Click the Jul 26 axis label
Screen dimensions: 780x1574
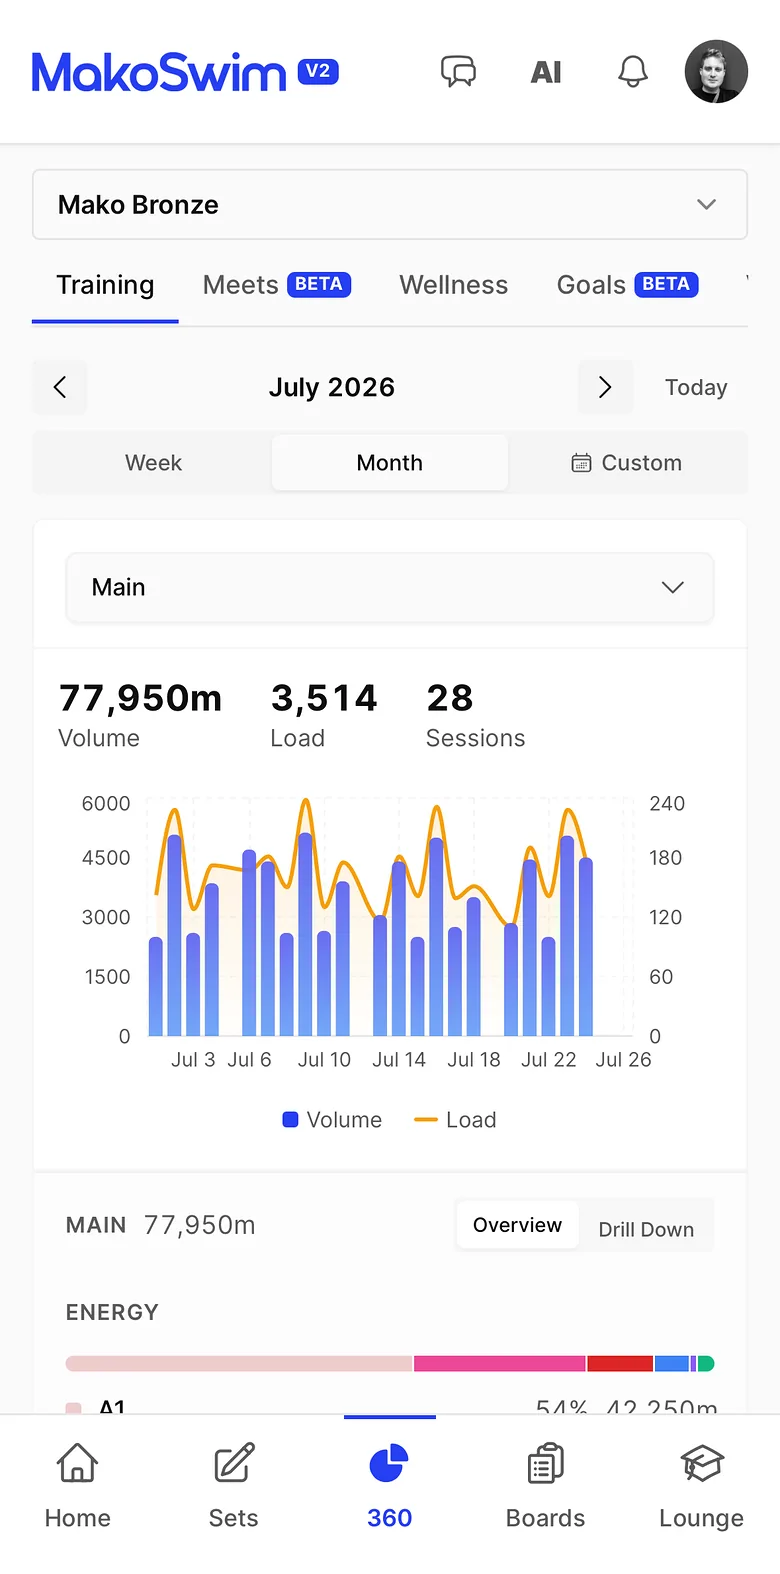coord(623,1060)
